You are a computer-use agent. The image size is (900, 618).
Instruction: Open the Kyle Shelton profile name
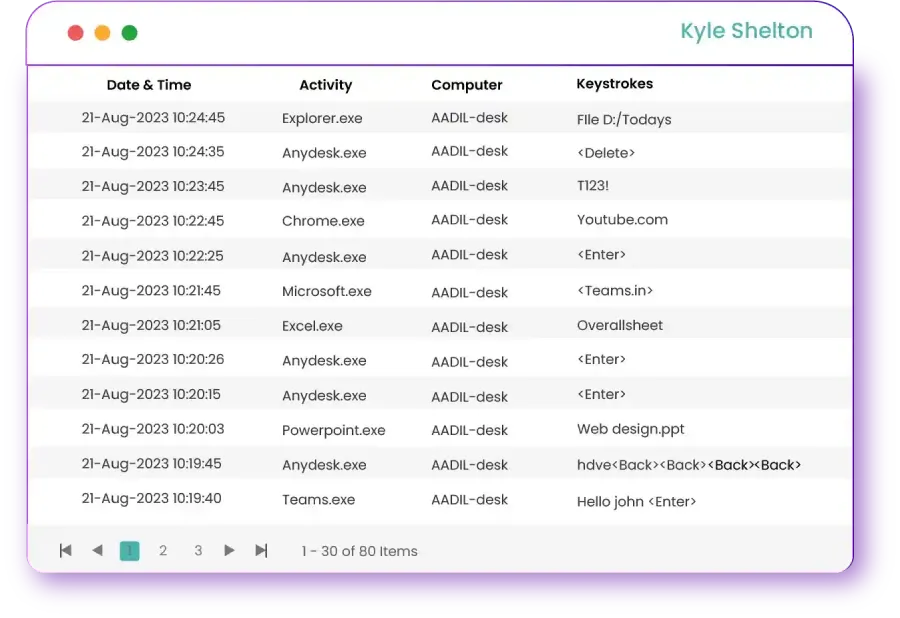click(747, 31)
